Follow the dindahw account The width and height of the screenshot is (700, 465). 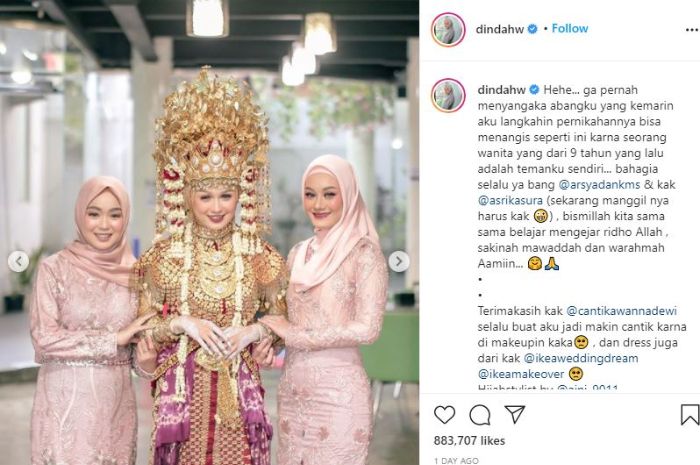coord(570,29)
